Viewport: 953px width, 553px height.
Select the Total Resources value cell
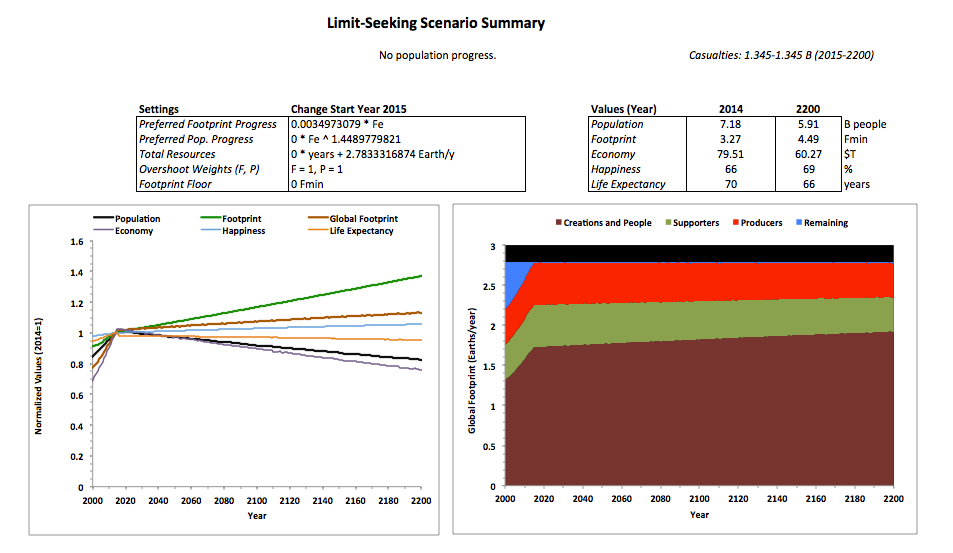coord(406,154)
